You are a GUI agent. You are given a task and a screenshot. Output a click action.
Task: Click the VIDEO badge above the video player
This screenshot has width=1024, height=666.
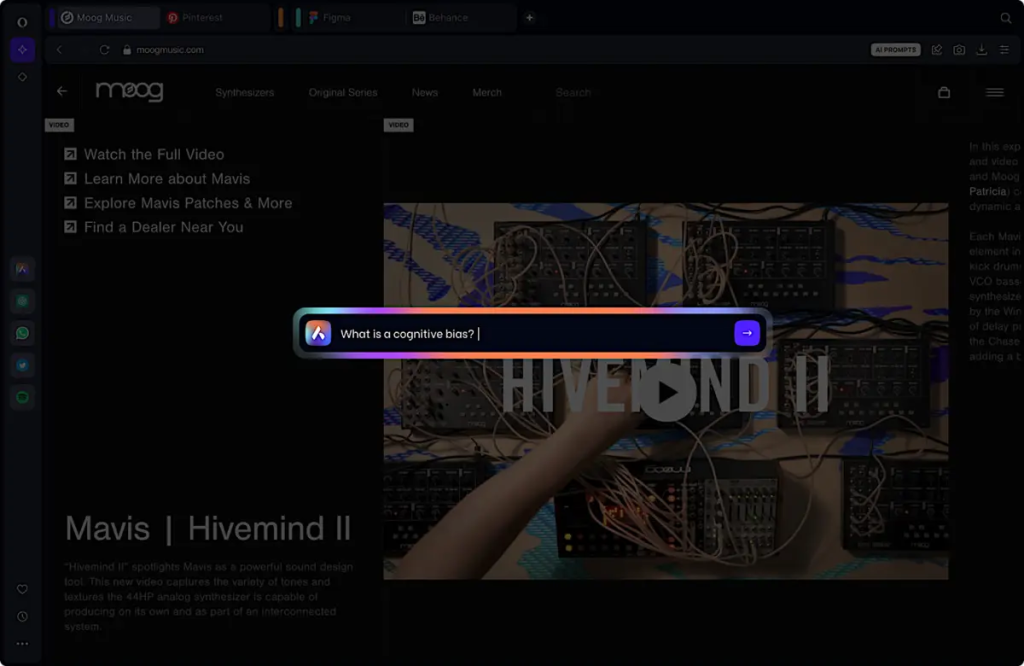(398, 125)
